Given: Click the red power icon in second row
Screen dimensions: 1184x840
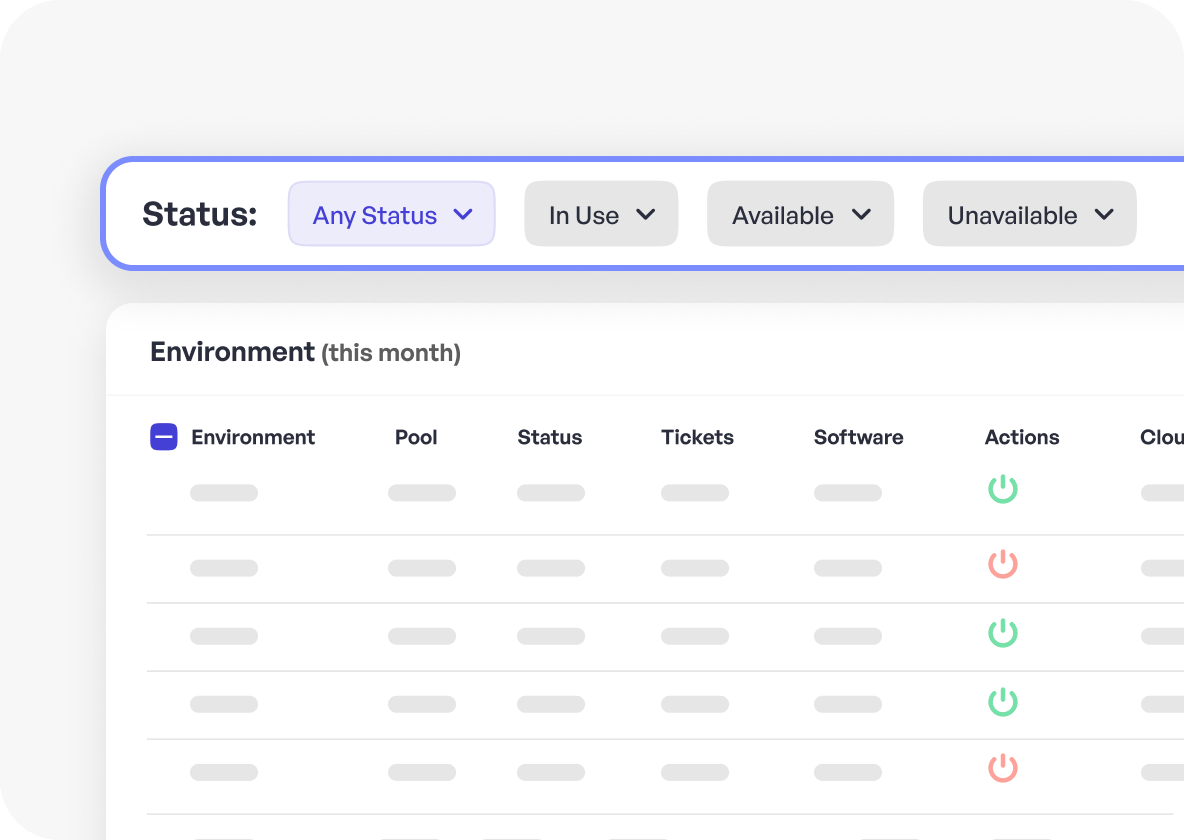Looking at the screenshot, I should pyautogui.click(x=1003, y=564).
